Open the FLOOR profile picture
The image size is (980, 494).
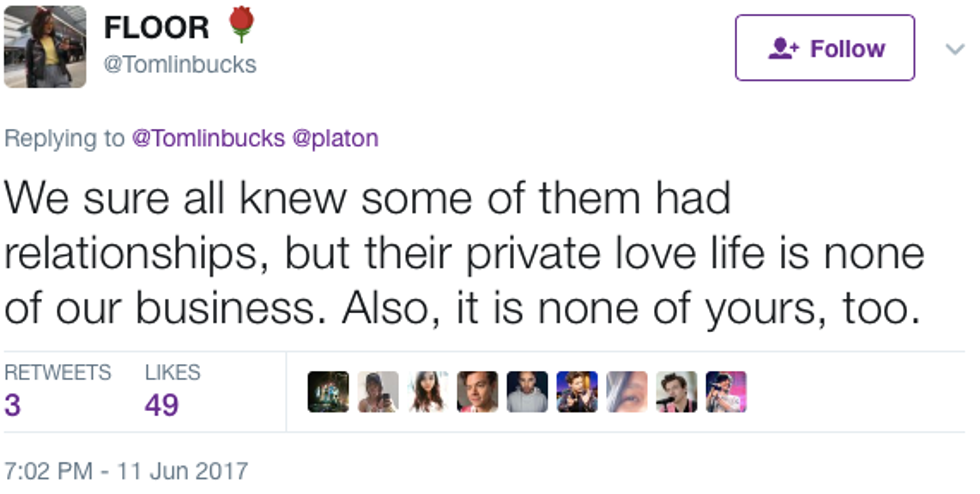pyautogui.click(x=44, y=45)
